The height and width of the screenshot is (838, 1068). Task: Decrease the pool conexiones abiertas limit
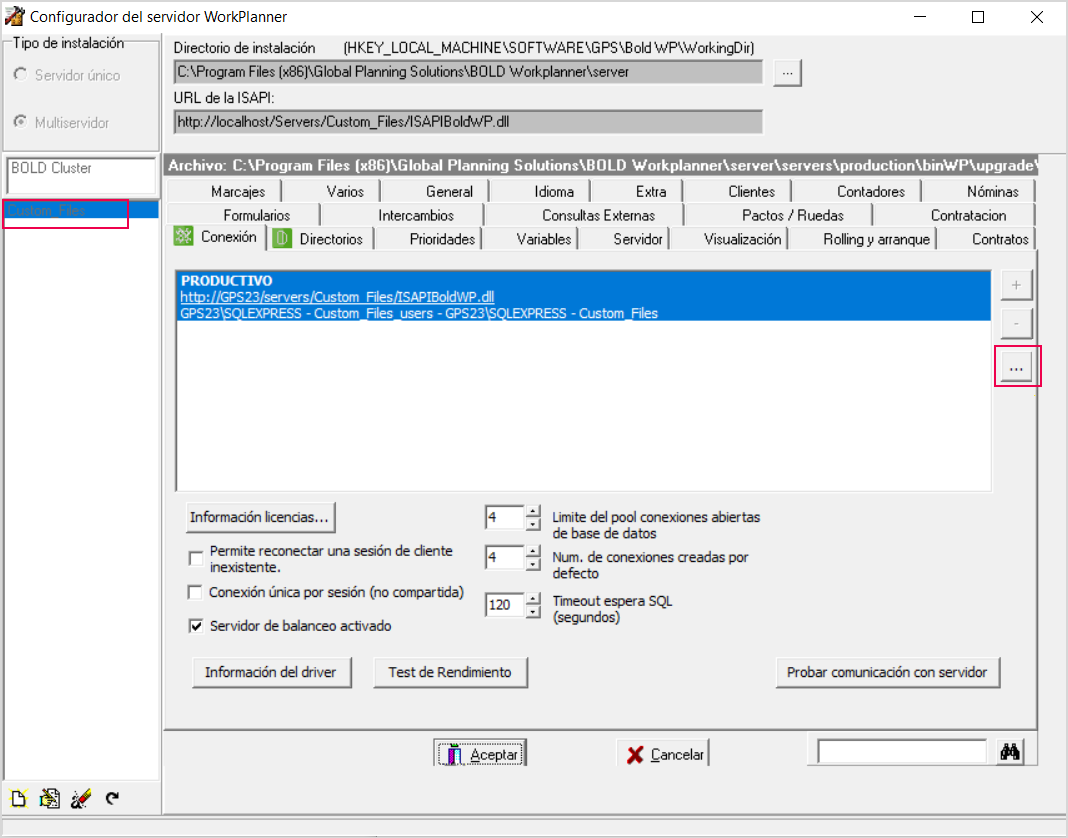pyautogui.click(x=533, y=524)
